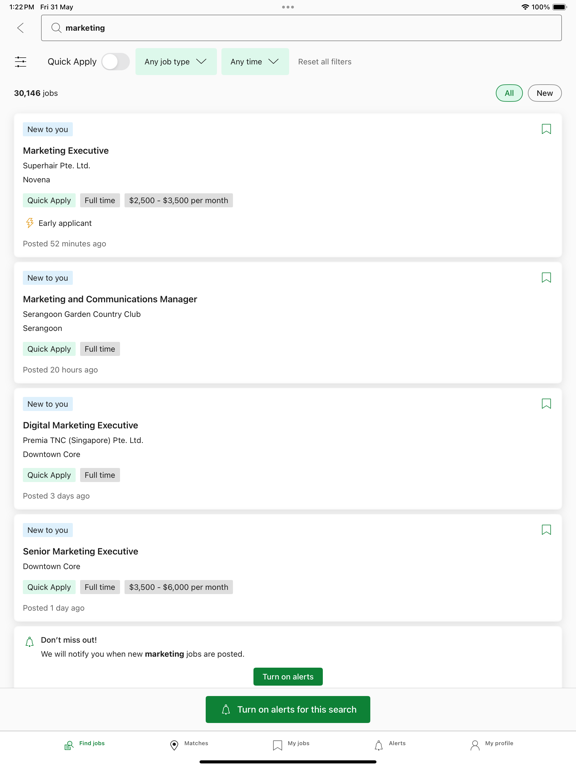Click Serangoon Garden Country Club company name

(82, 314)
